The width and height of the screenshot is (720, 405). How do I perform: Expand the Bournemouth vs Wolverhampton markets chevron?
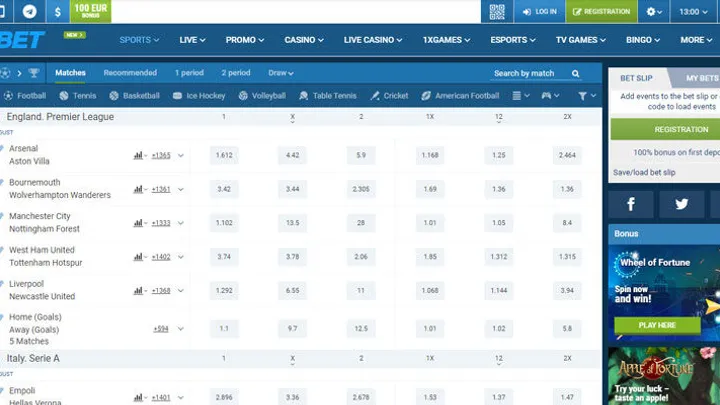coord(180,189)
